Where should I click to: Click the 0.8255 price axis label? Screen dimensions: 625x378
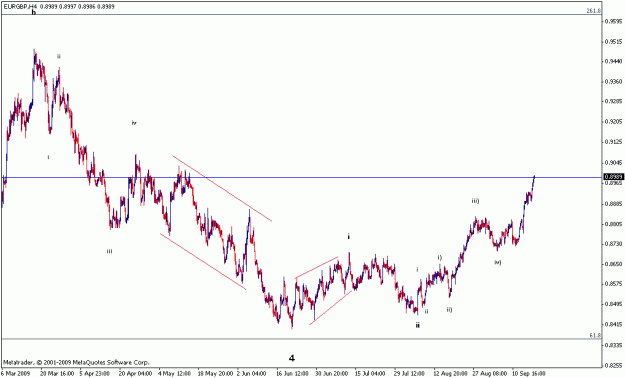[x=613, y=365]
